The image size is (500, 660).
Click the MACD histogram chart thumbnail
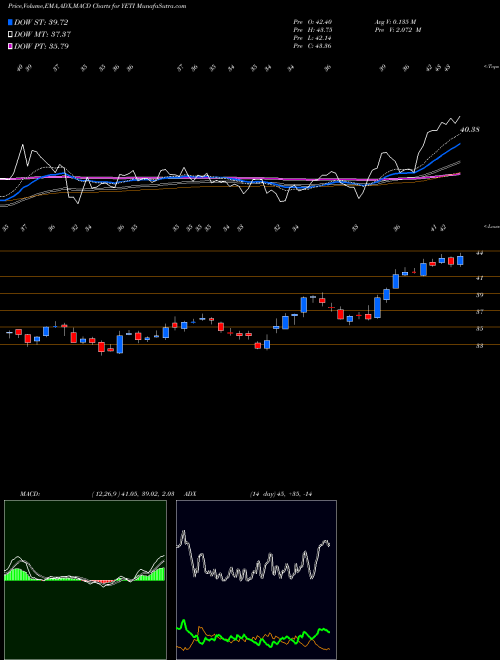[85, 580]
